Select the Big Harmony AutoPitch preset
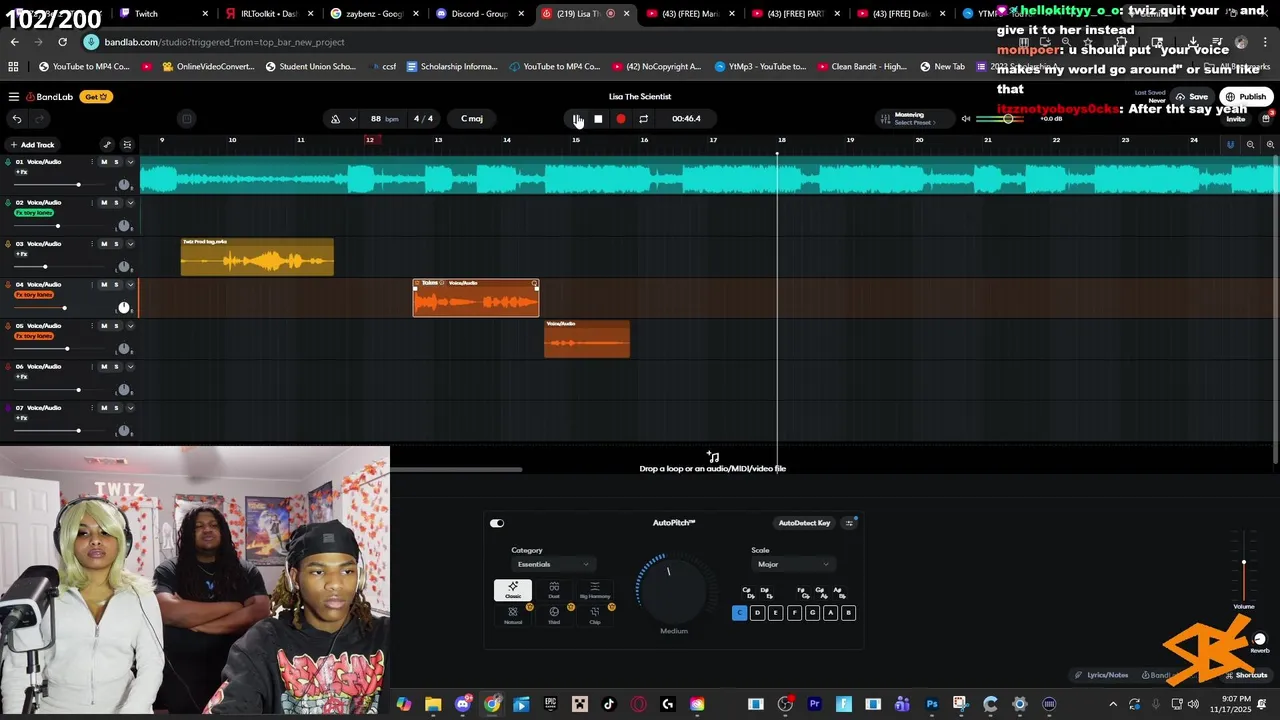The image size is (1280, 720). coord(595,590)
